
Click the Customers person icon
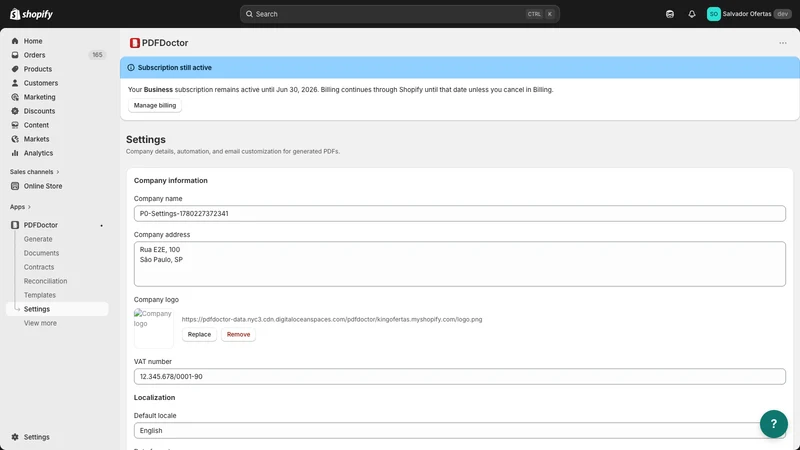tap(15, 83)
